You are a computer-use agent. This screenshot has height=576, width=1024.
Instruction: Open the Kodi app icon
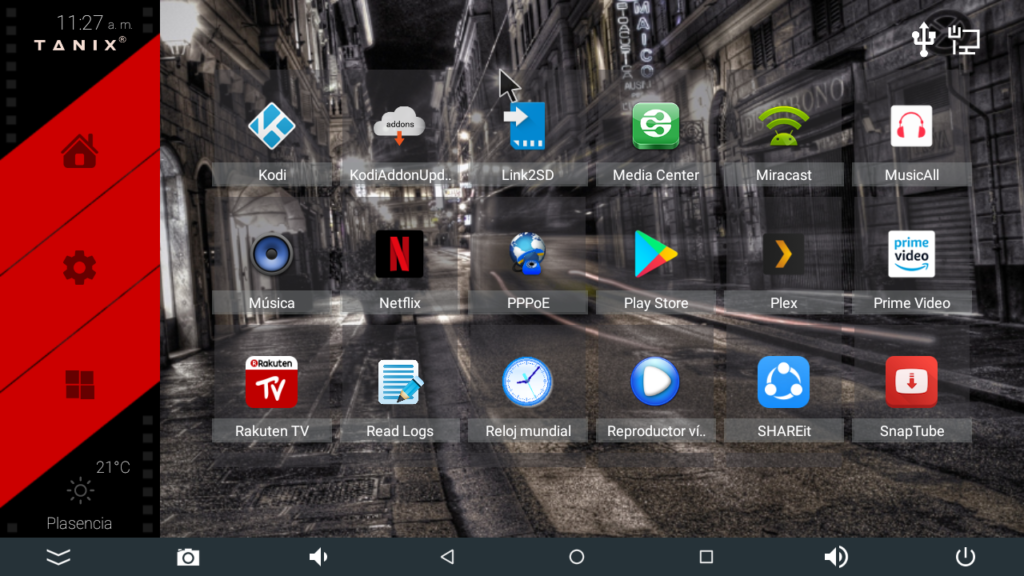pos(272,126)
